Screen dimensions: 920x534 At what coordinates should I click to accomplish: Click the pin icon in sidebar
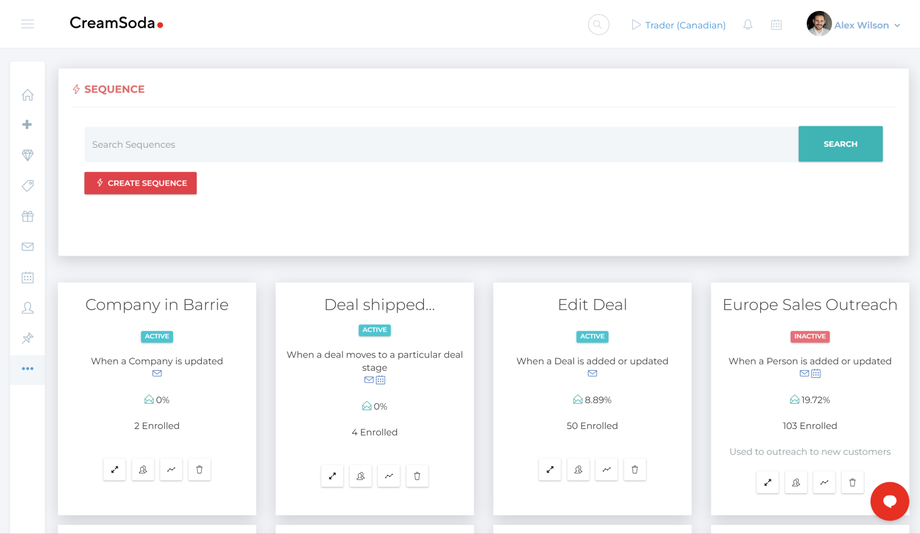pos(28,339)
